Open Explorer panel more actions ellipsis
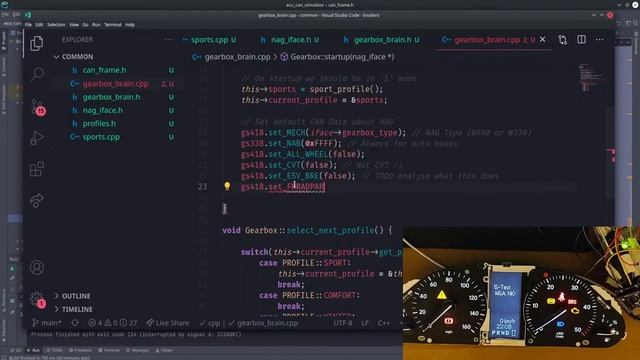This screenshot has height=360, width=640. pos(168,40)
